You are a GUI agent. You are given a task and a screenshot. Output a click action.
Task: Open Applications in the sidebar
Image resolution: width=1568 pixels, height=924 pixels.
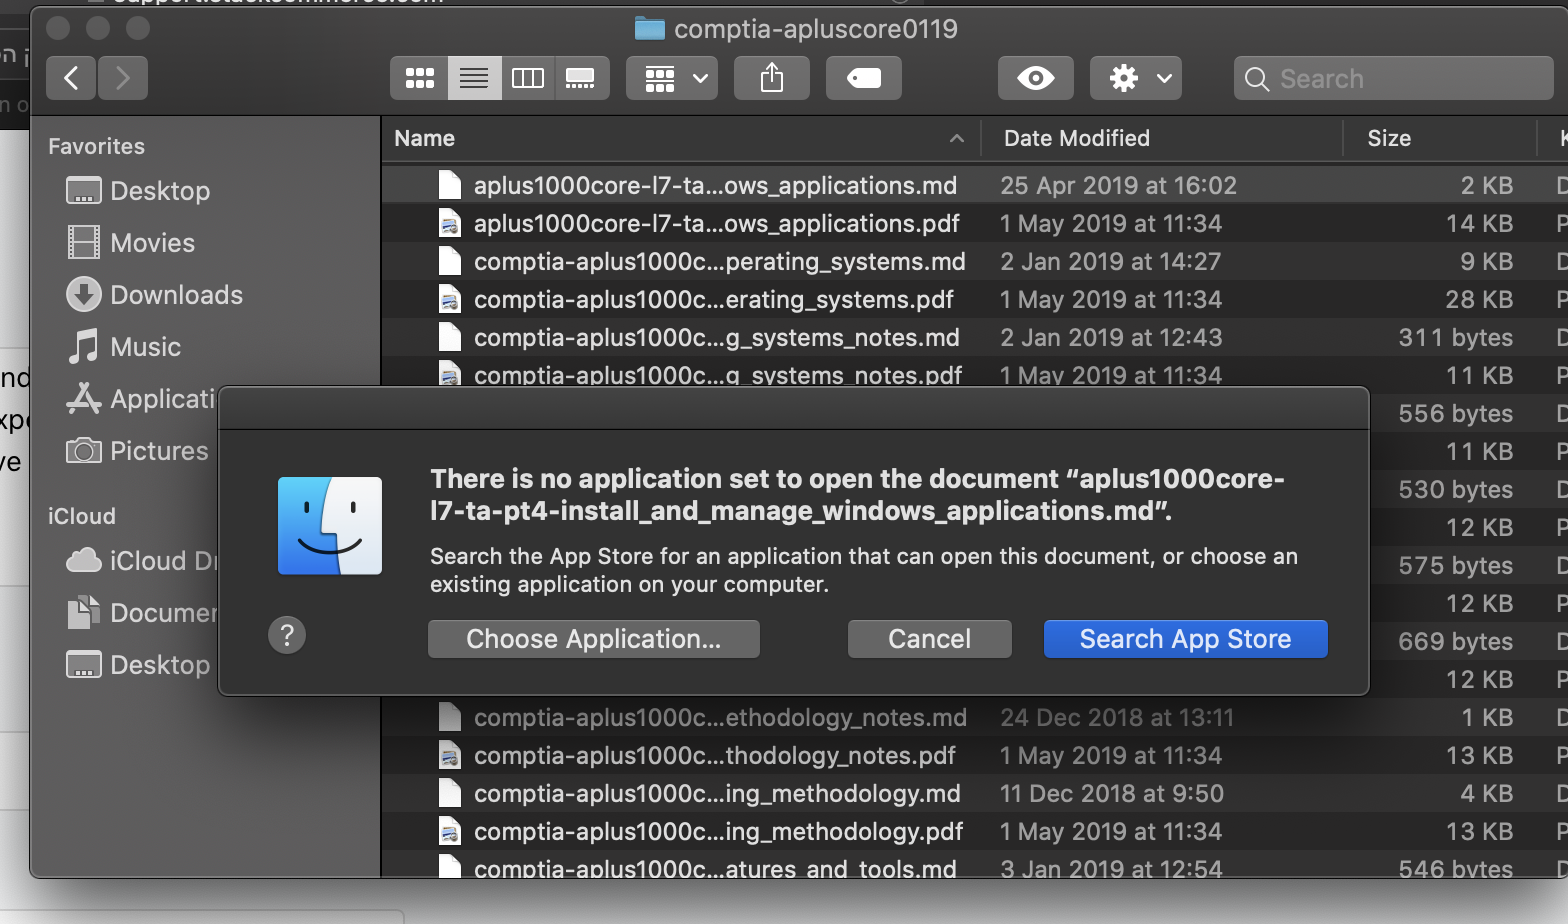[141, 398]
